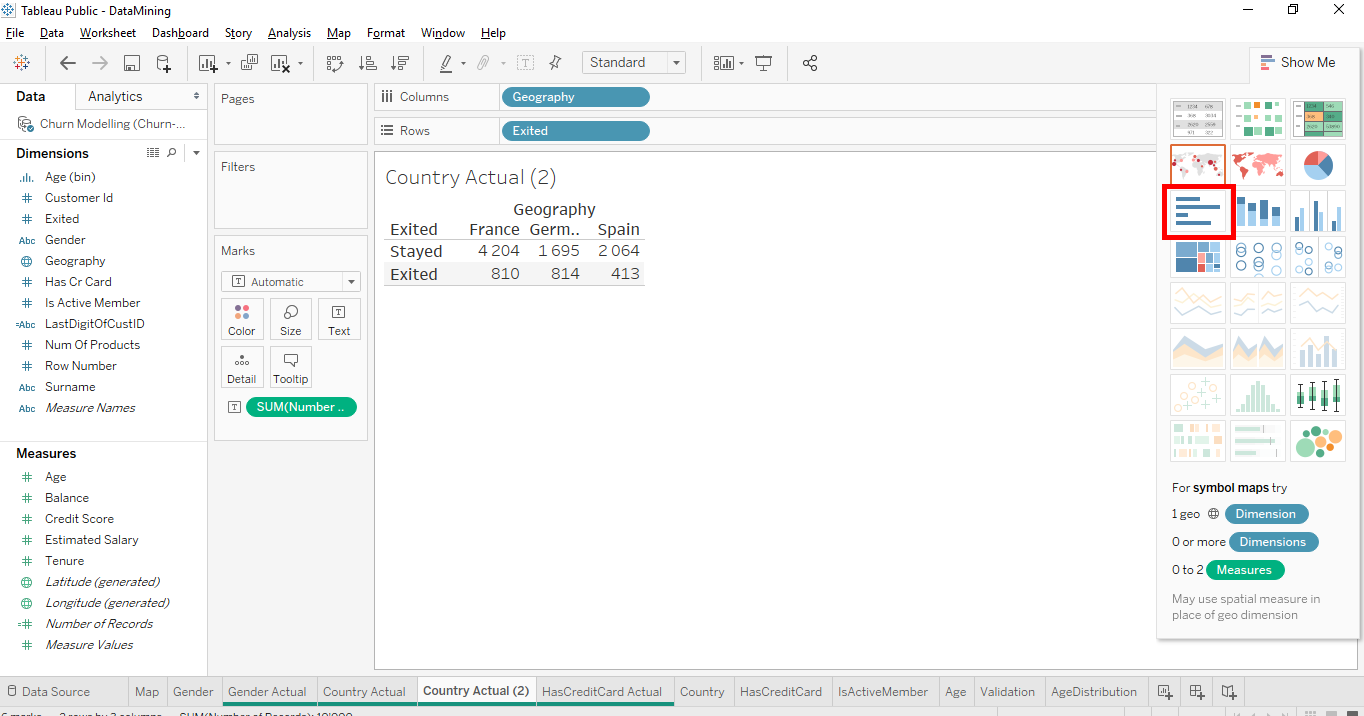Open the Color marks card
Image resolution: width=1364 pixels, height=716 pixels.
click(242, 319)
